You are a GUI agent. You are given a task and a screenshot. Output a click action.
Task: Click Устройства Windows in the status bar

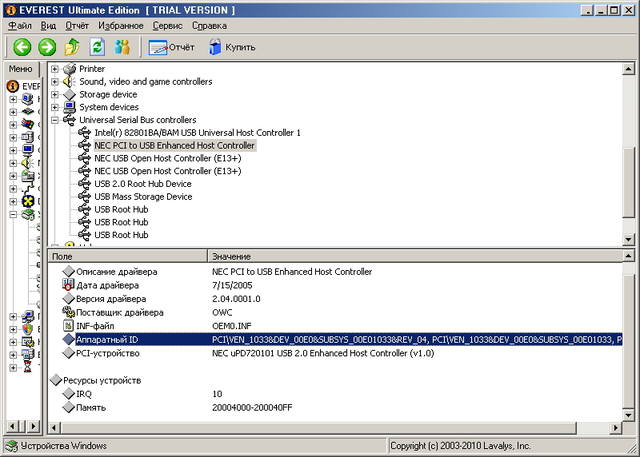coord(64,446)
